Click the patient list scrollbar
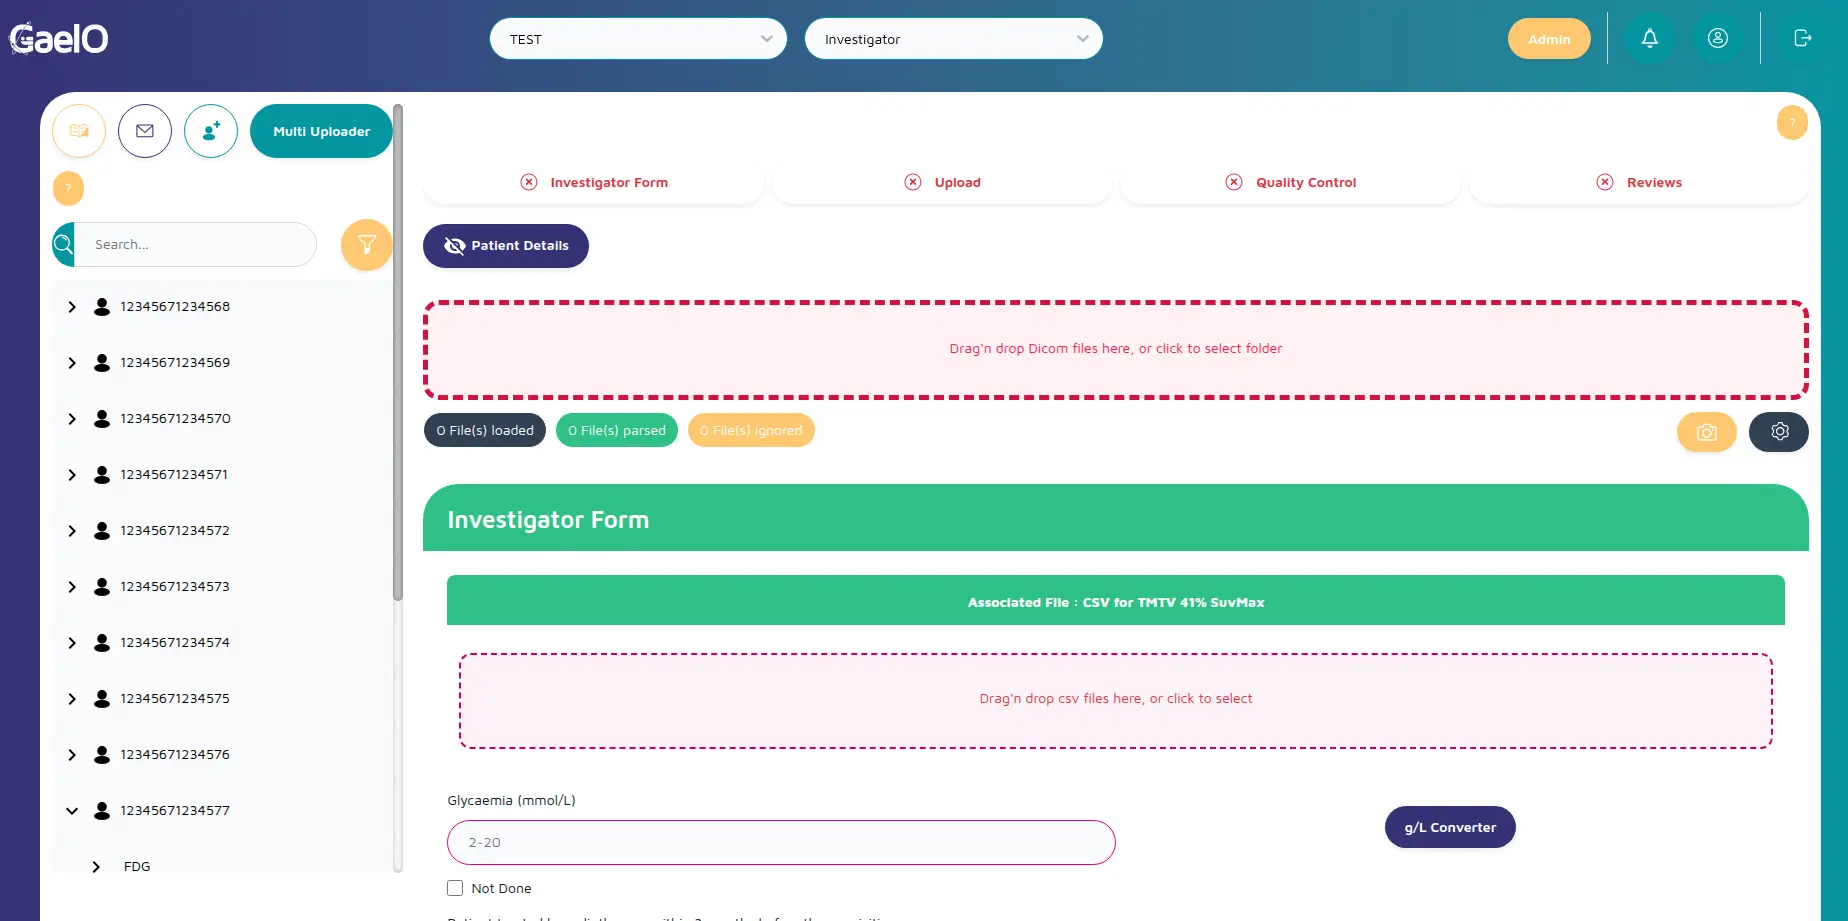The image size is (1848, 921). (398, 352)
